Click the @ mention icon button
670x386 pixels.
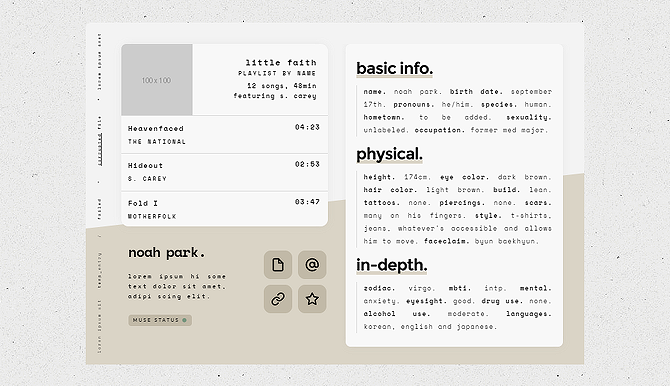point(312,265)
